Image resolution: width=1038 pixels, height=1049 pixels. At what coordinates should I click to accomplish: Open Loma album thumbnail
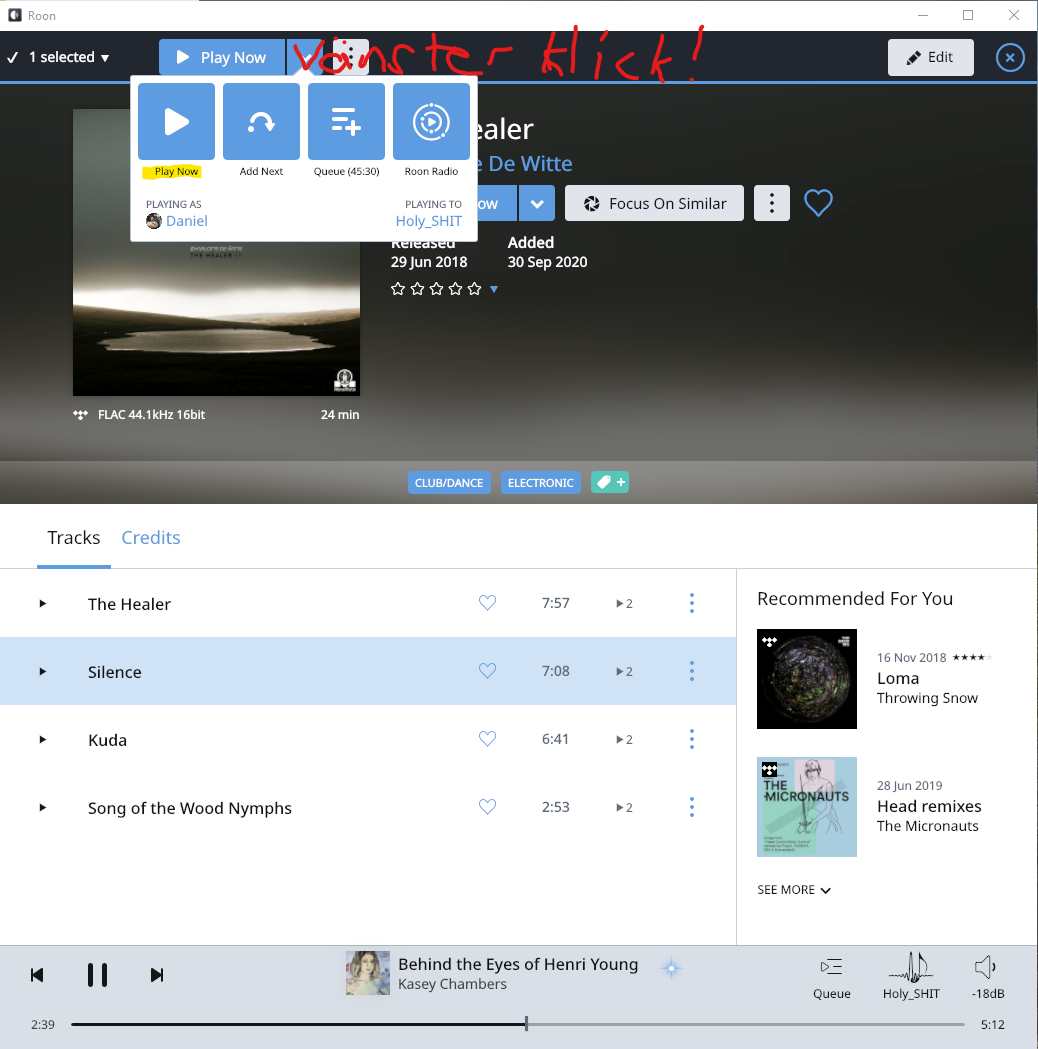pyautogui.click(x=807, y=678)
